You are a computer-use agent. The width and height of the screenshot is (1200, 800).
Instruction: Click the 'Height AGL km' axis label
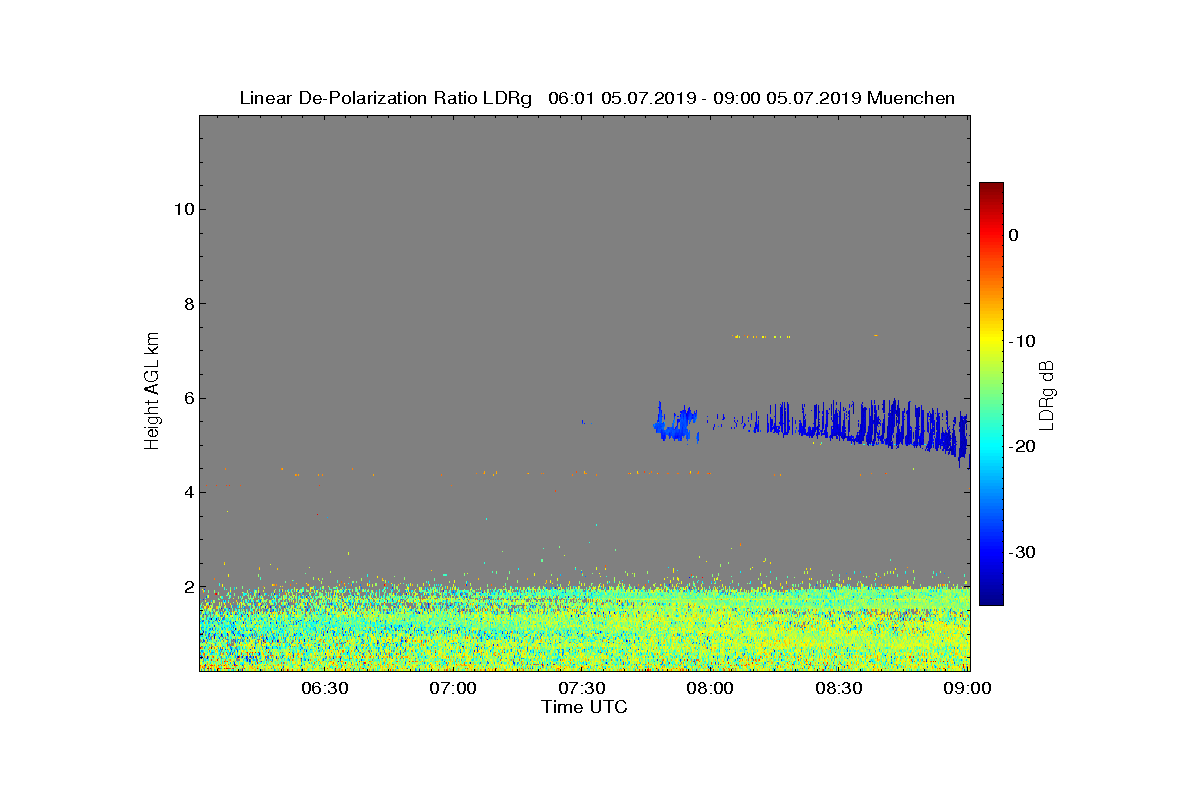(x=152, y=393)
